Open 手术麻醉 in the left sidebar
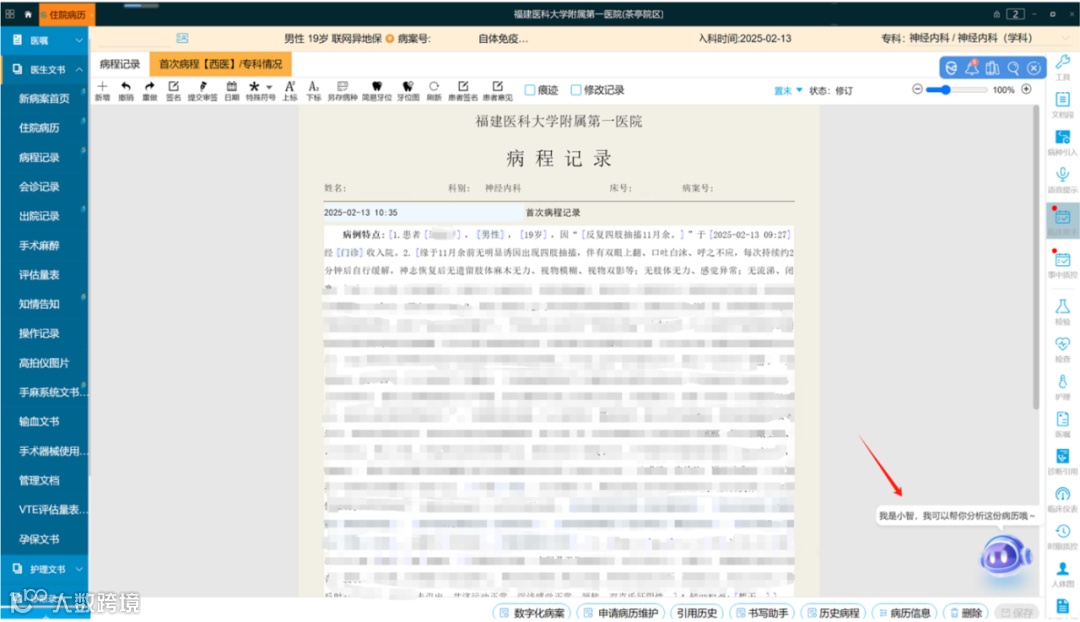 [x=39, y=245]
